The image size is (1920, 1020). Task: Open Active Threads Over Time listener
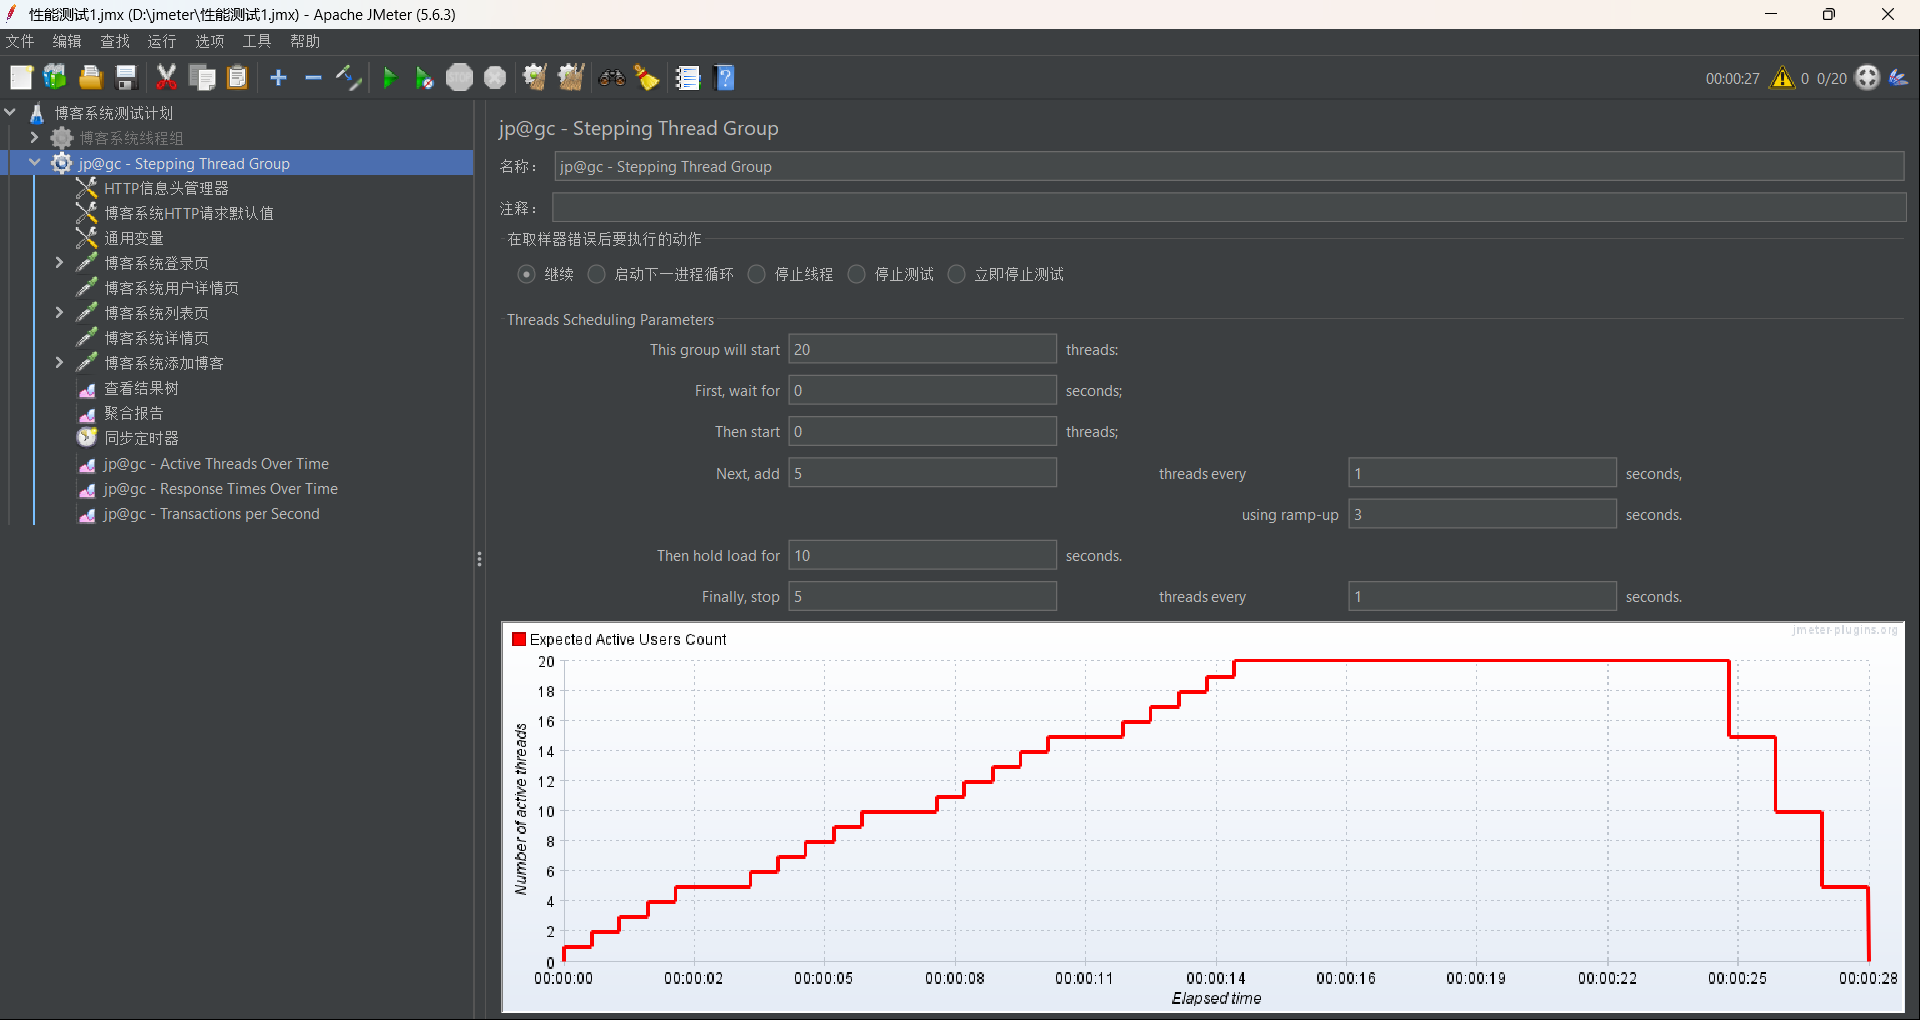click(216, 464)
